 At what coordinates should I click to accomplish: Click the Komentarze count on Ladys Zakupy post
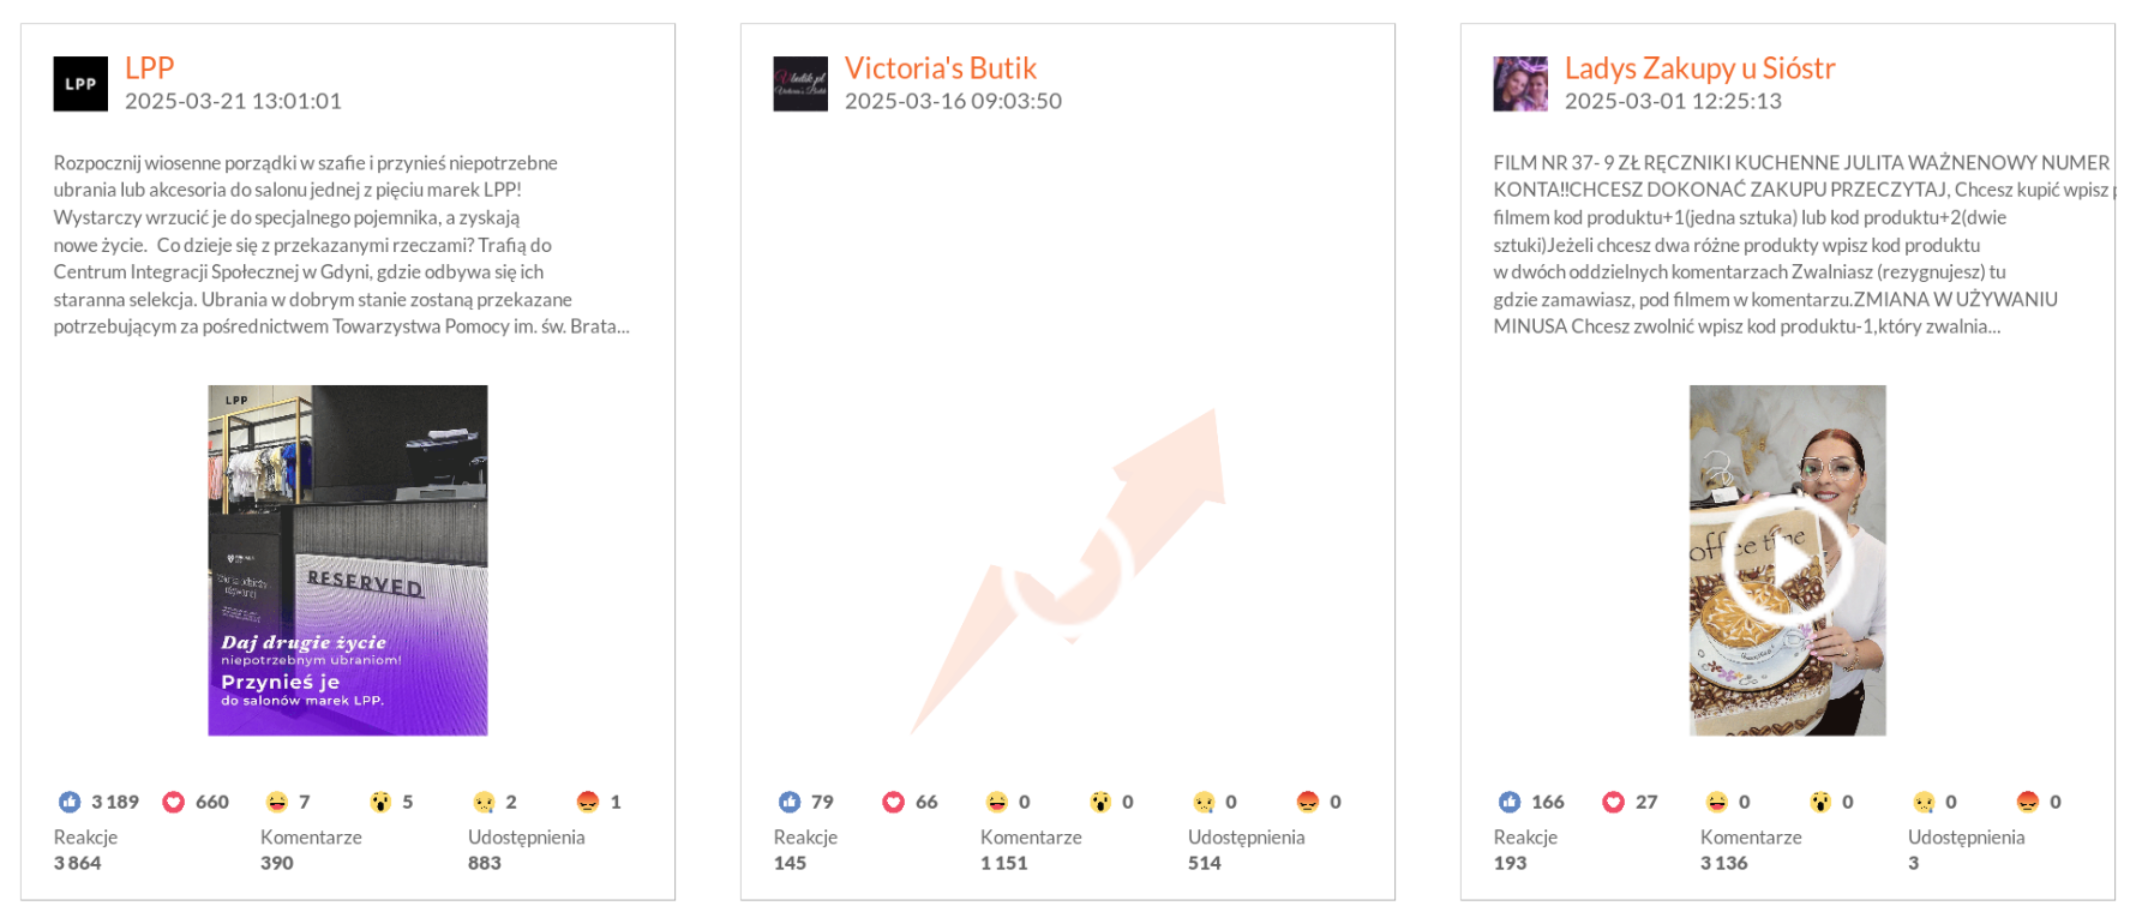tap(1724, 863)
